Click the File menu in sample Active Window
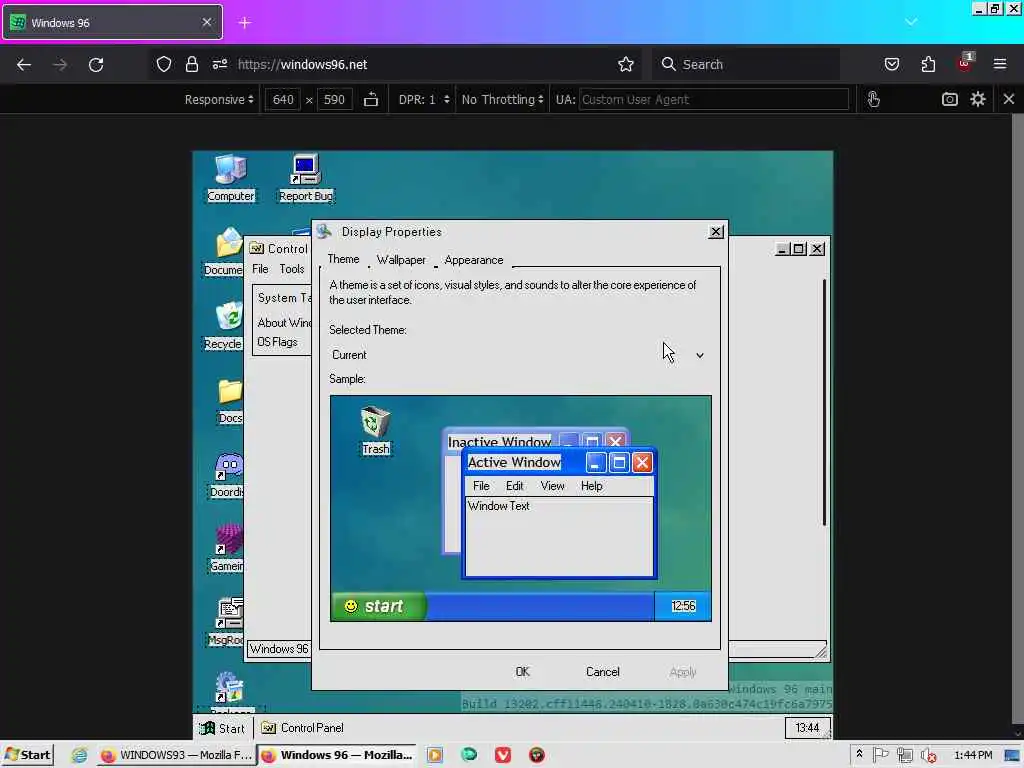The height and width of the screenshot is (768, 1024). point(481,486)
